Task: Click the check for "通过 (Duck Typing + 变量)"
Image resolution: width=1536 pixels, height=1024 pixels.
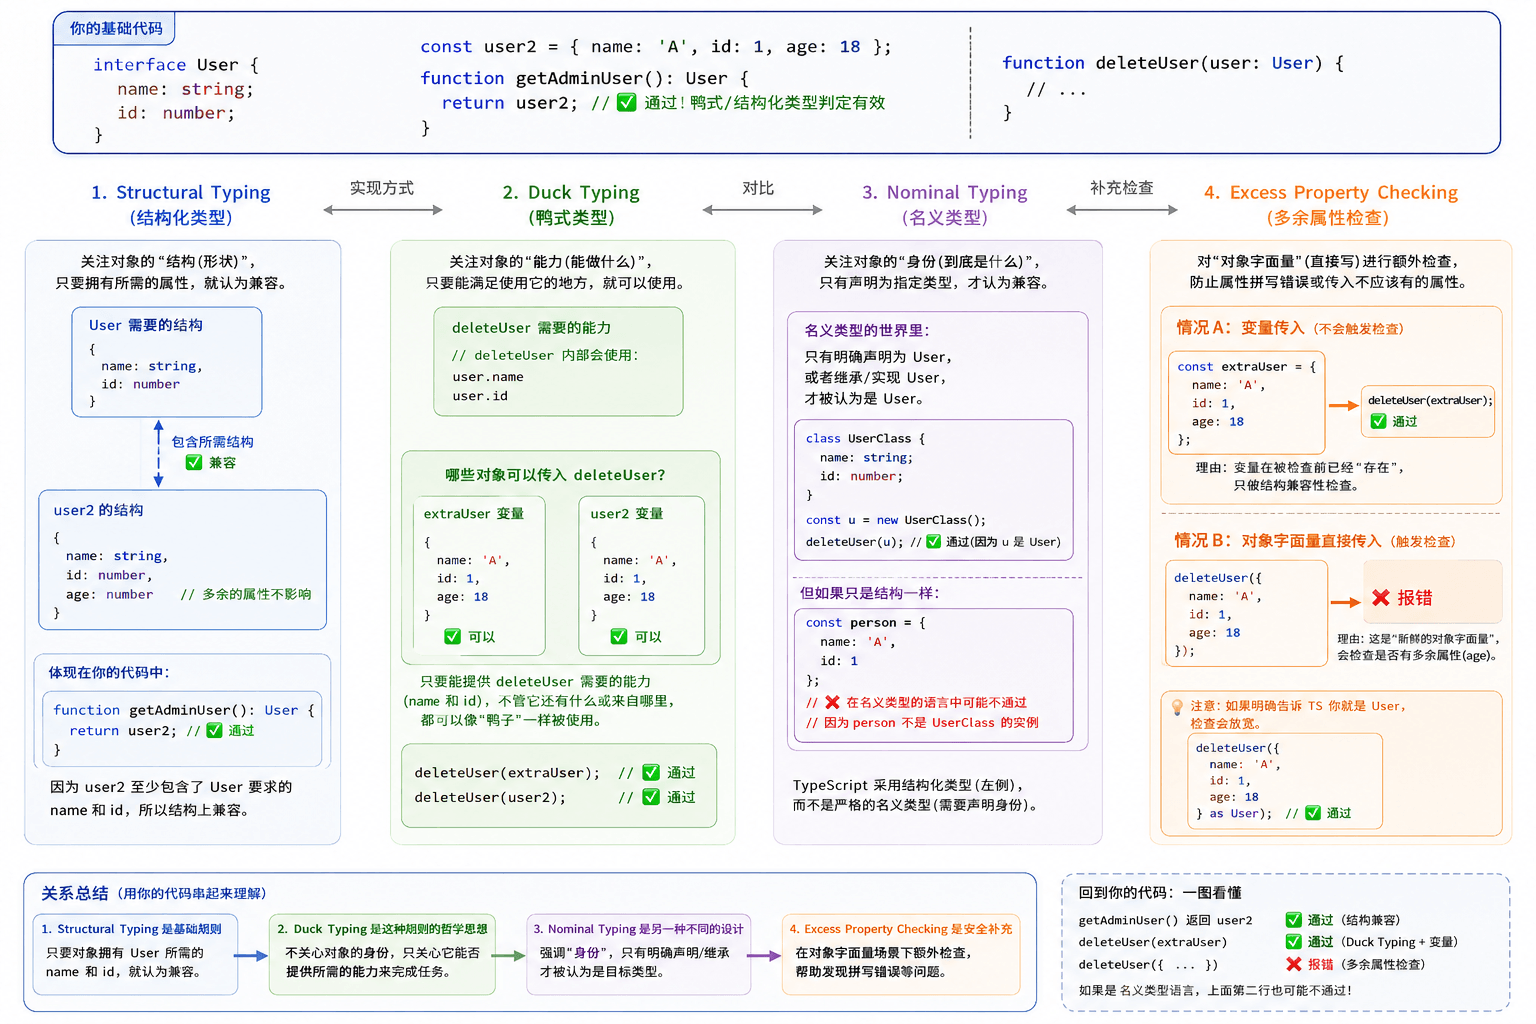Action: pyautogui.click(x=1294, y=941)
